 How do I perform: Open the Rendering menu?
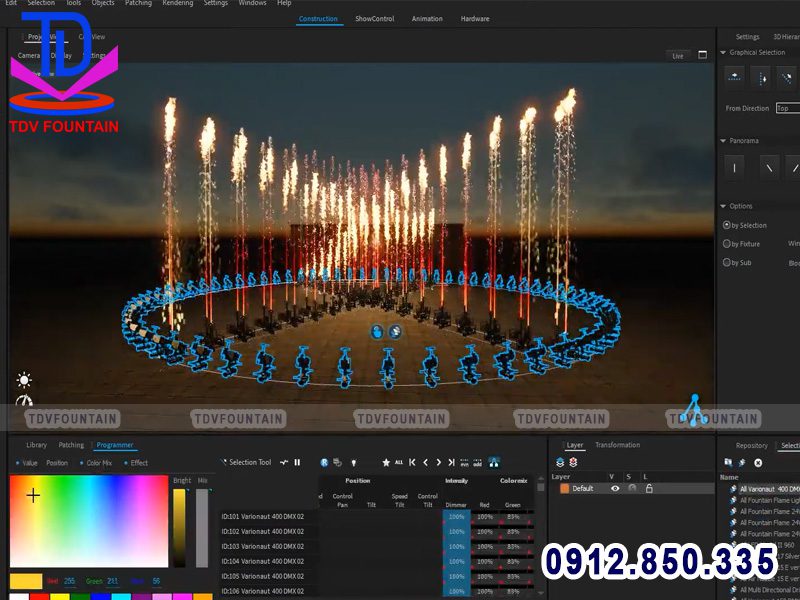pyautogui.click(x=178, y=3)
